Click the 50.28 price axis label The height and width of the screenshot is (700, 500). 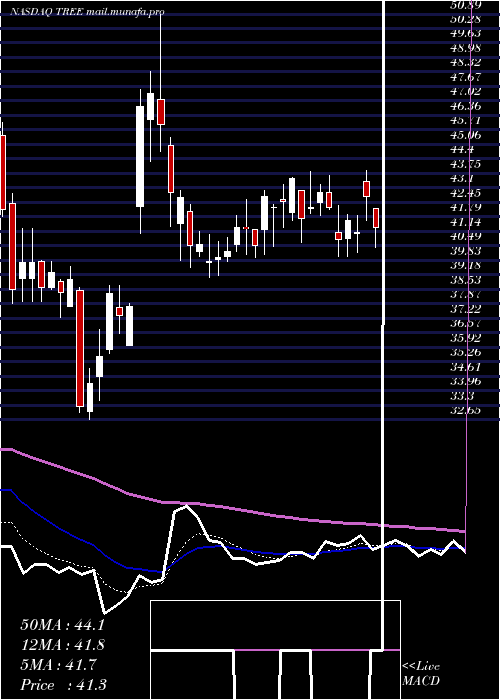point(466,19)
